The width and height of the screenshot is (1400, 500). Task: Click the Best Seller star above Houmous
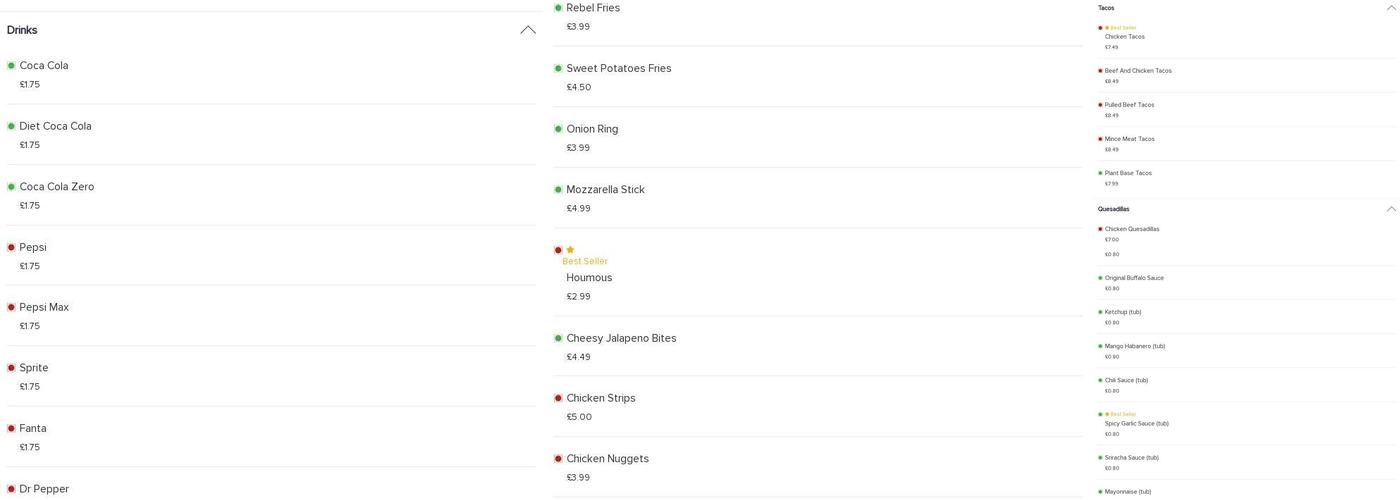(x=570, y=250)
